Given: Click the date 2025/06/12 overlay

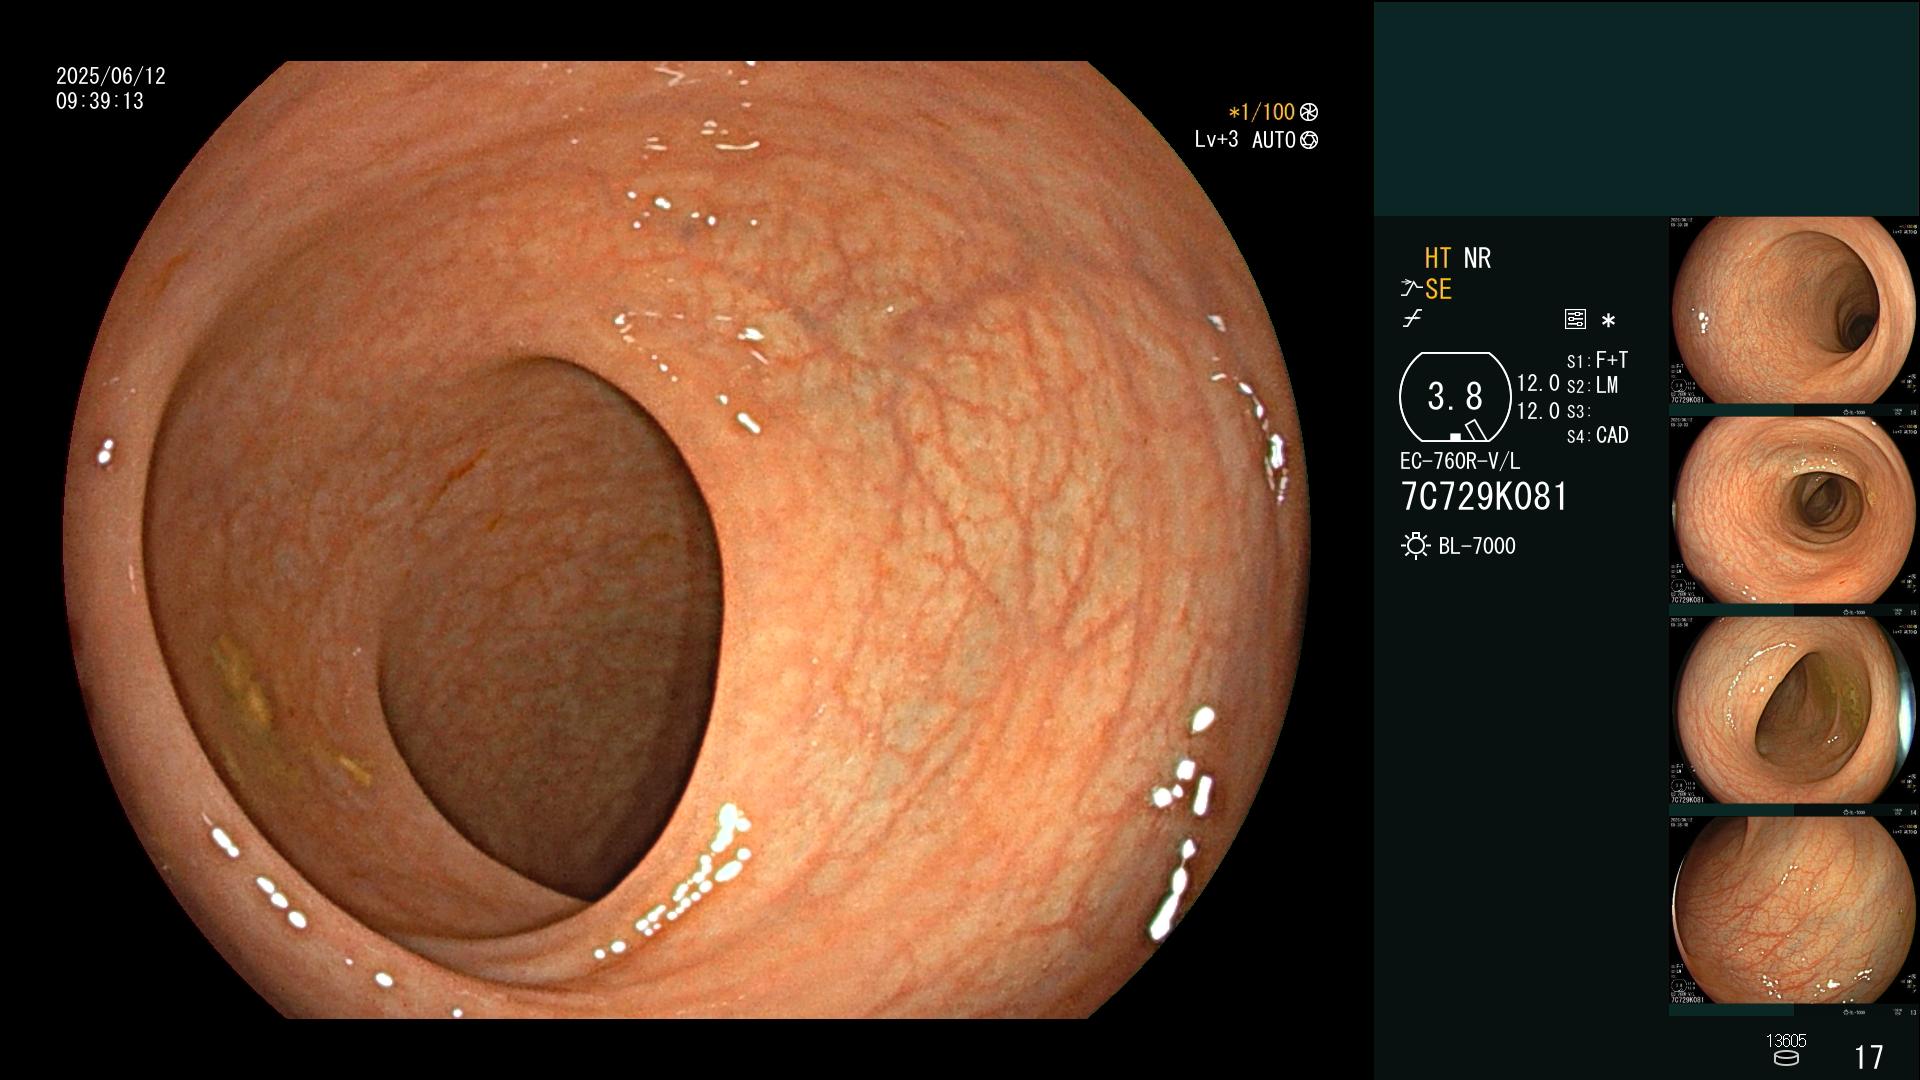Looking at the screenshot, I should pos(111,76).
